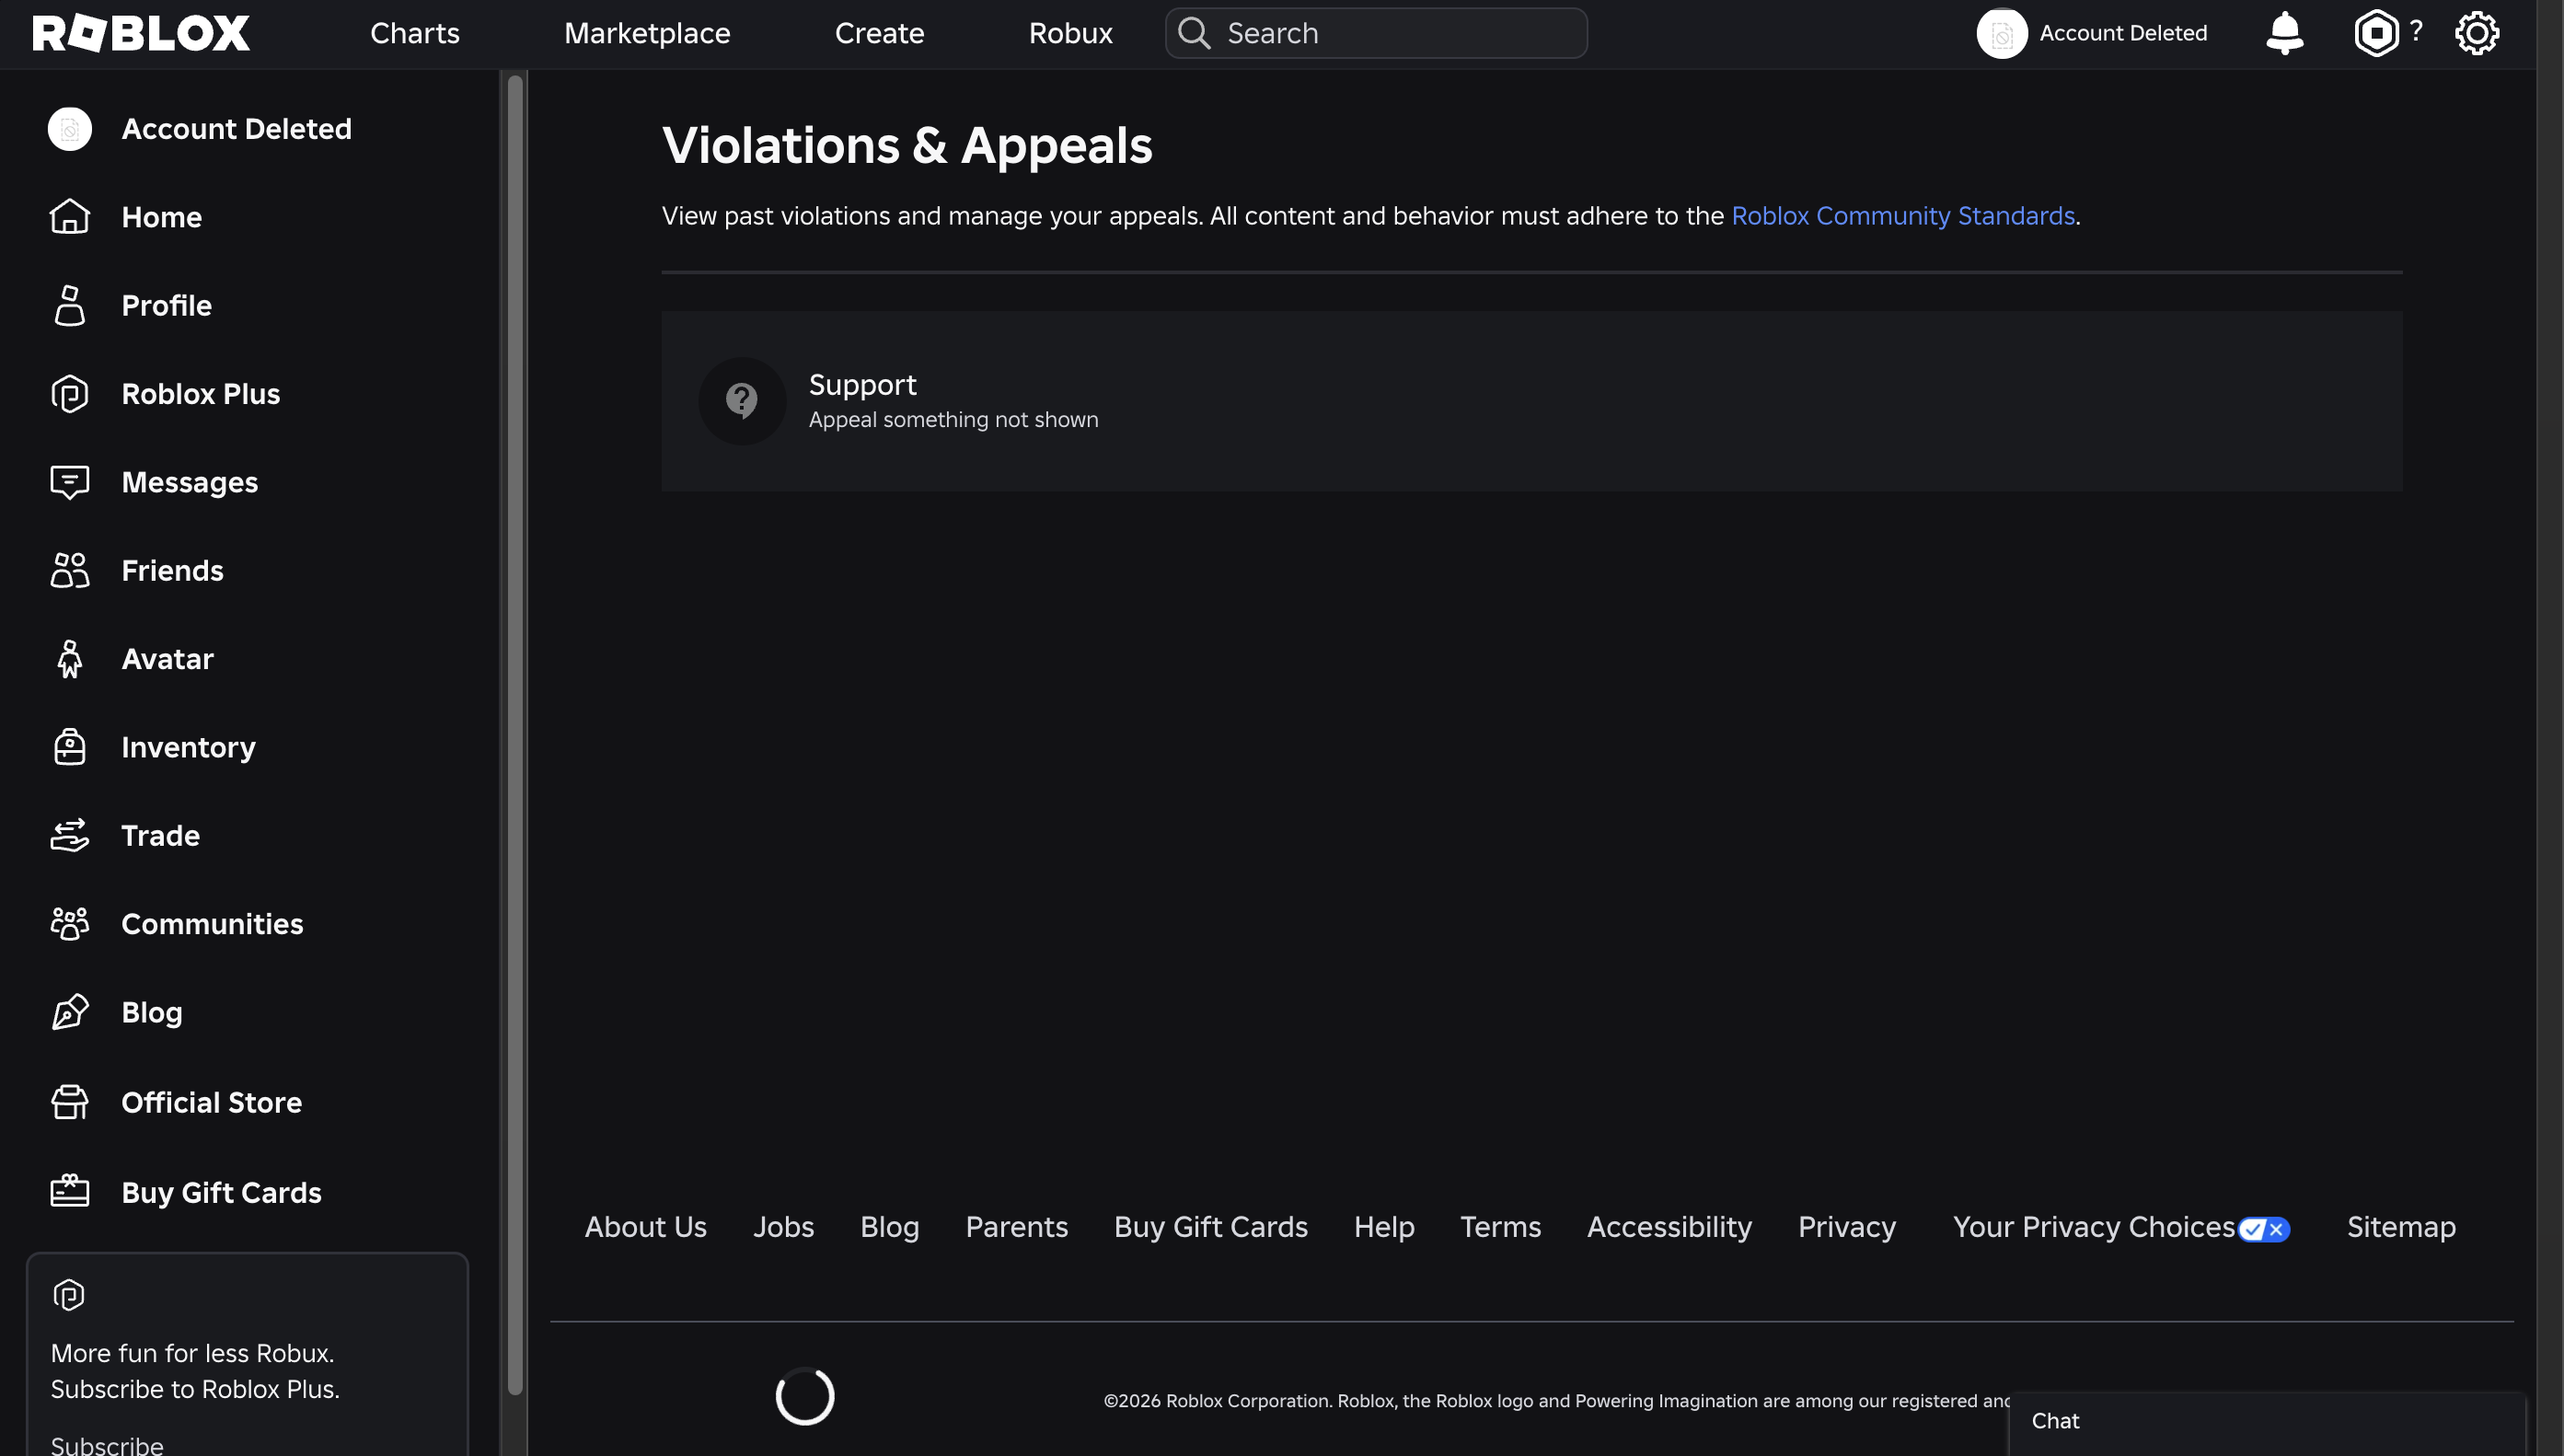Click the Search input field

[1377, 33]
